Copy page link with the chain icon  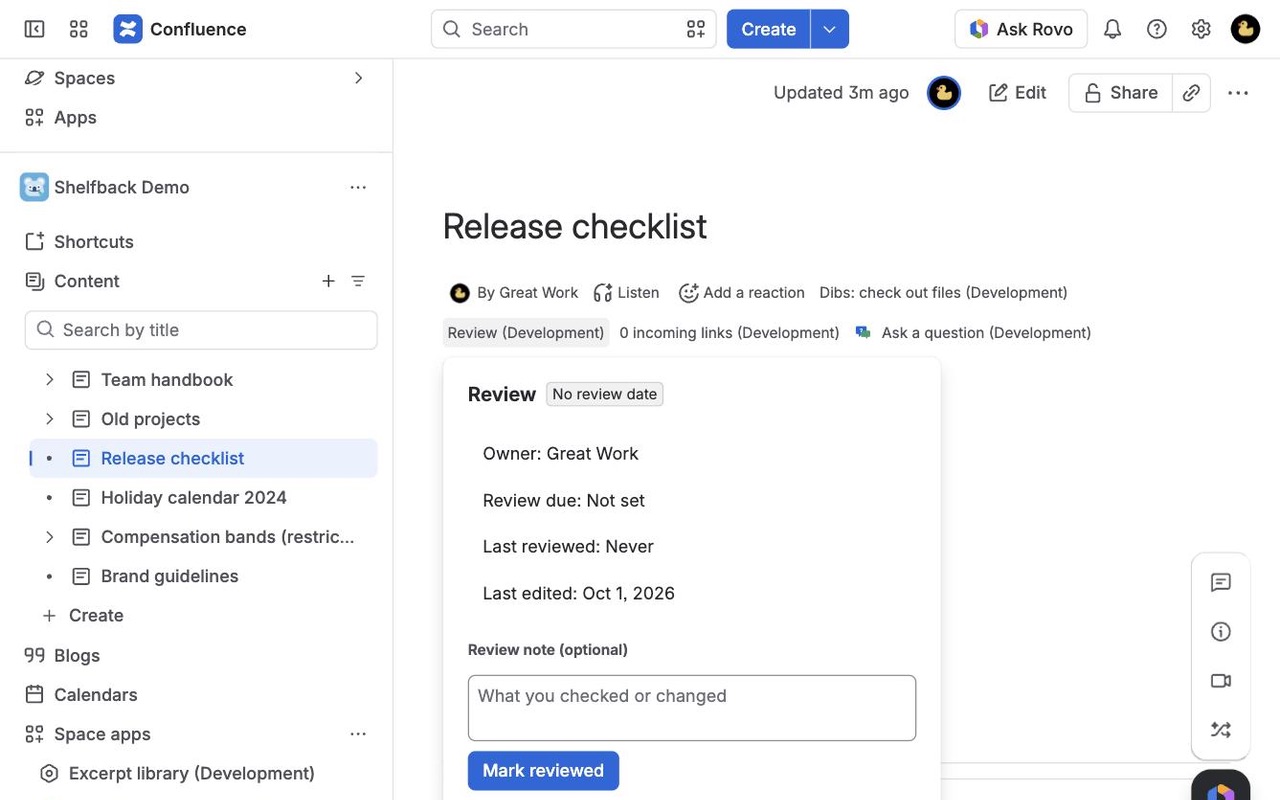(x=1191, y=93)
